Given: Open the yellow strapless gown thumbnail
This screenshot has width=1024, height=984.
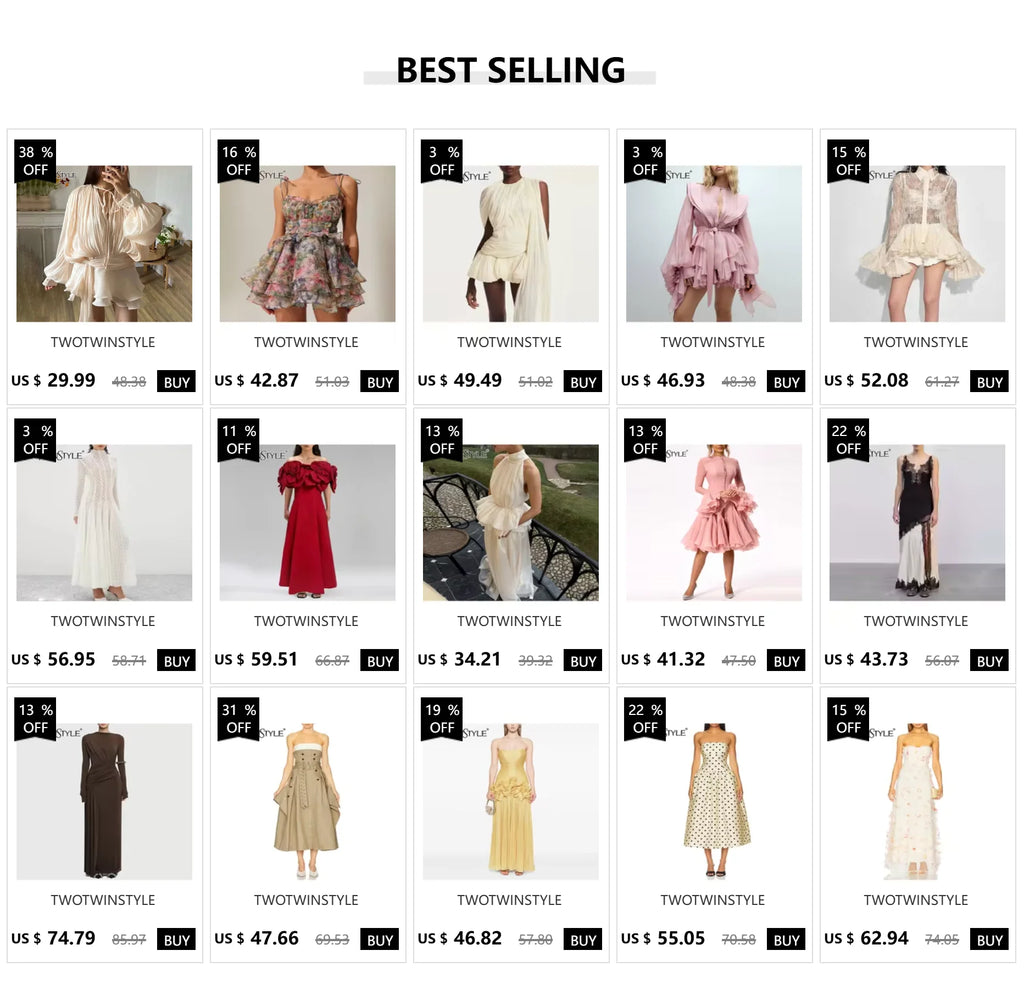Looking at the screenshot, I should pos(511,801).
